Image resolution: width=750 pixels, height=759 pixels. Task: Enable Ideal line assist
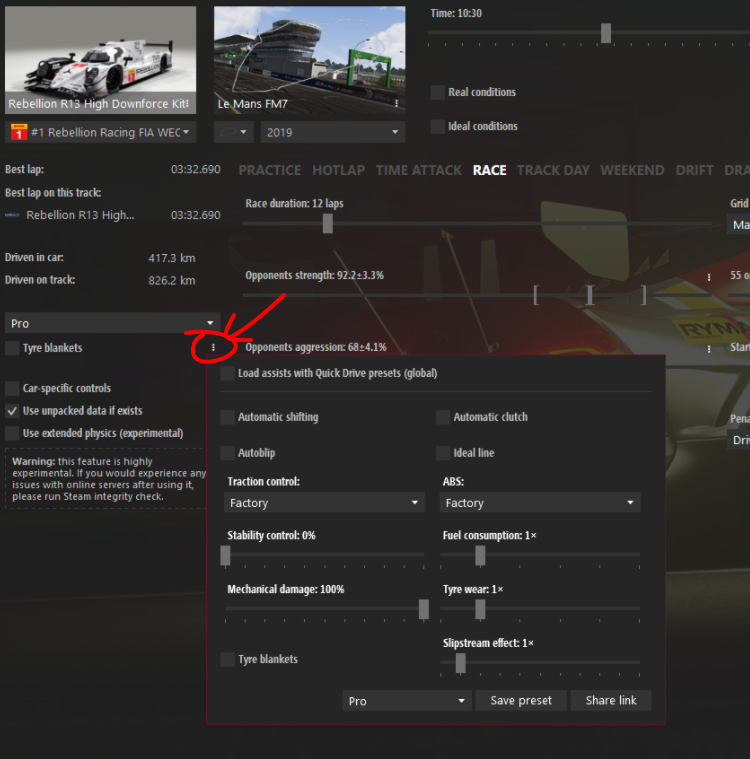coord(443,453)
